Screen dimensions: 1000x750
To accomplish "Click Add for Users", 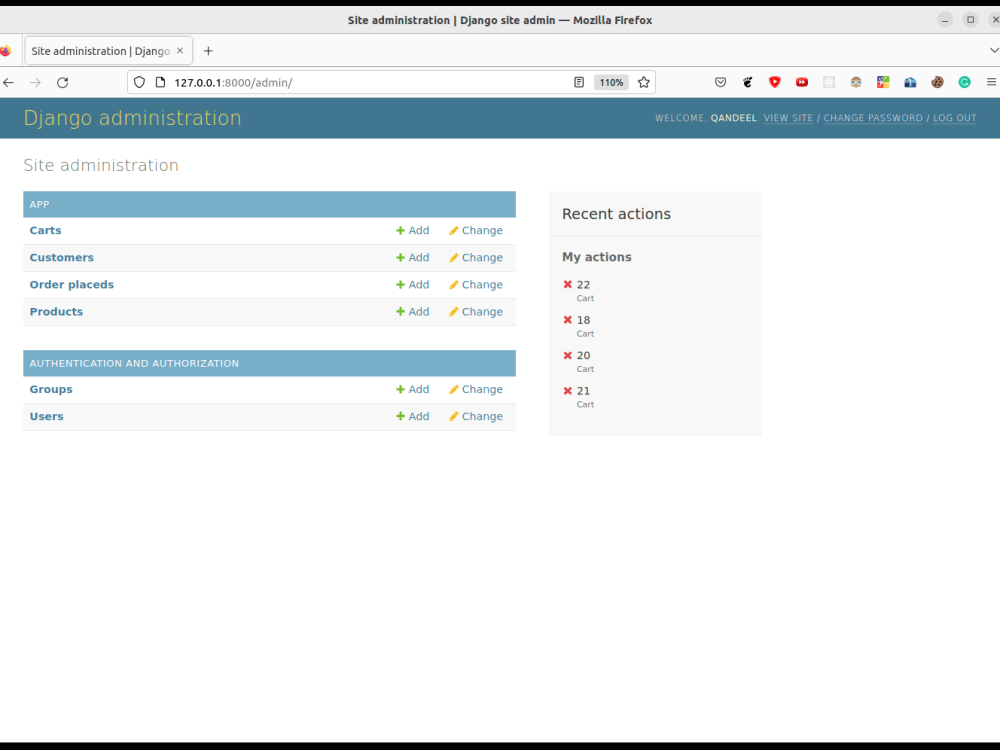I will [x=413, y=416].
